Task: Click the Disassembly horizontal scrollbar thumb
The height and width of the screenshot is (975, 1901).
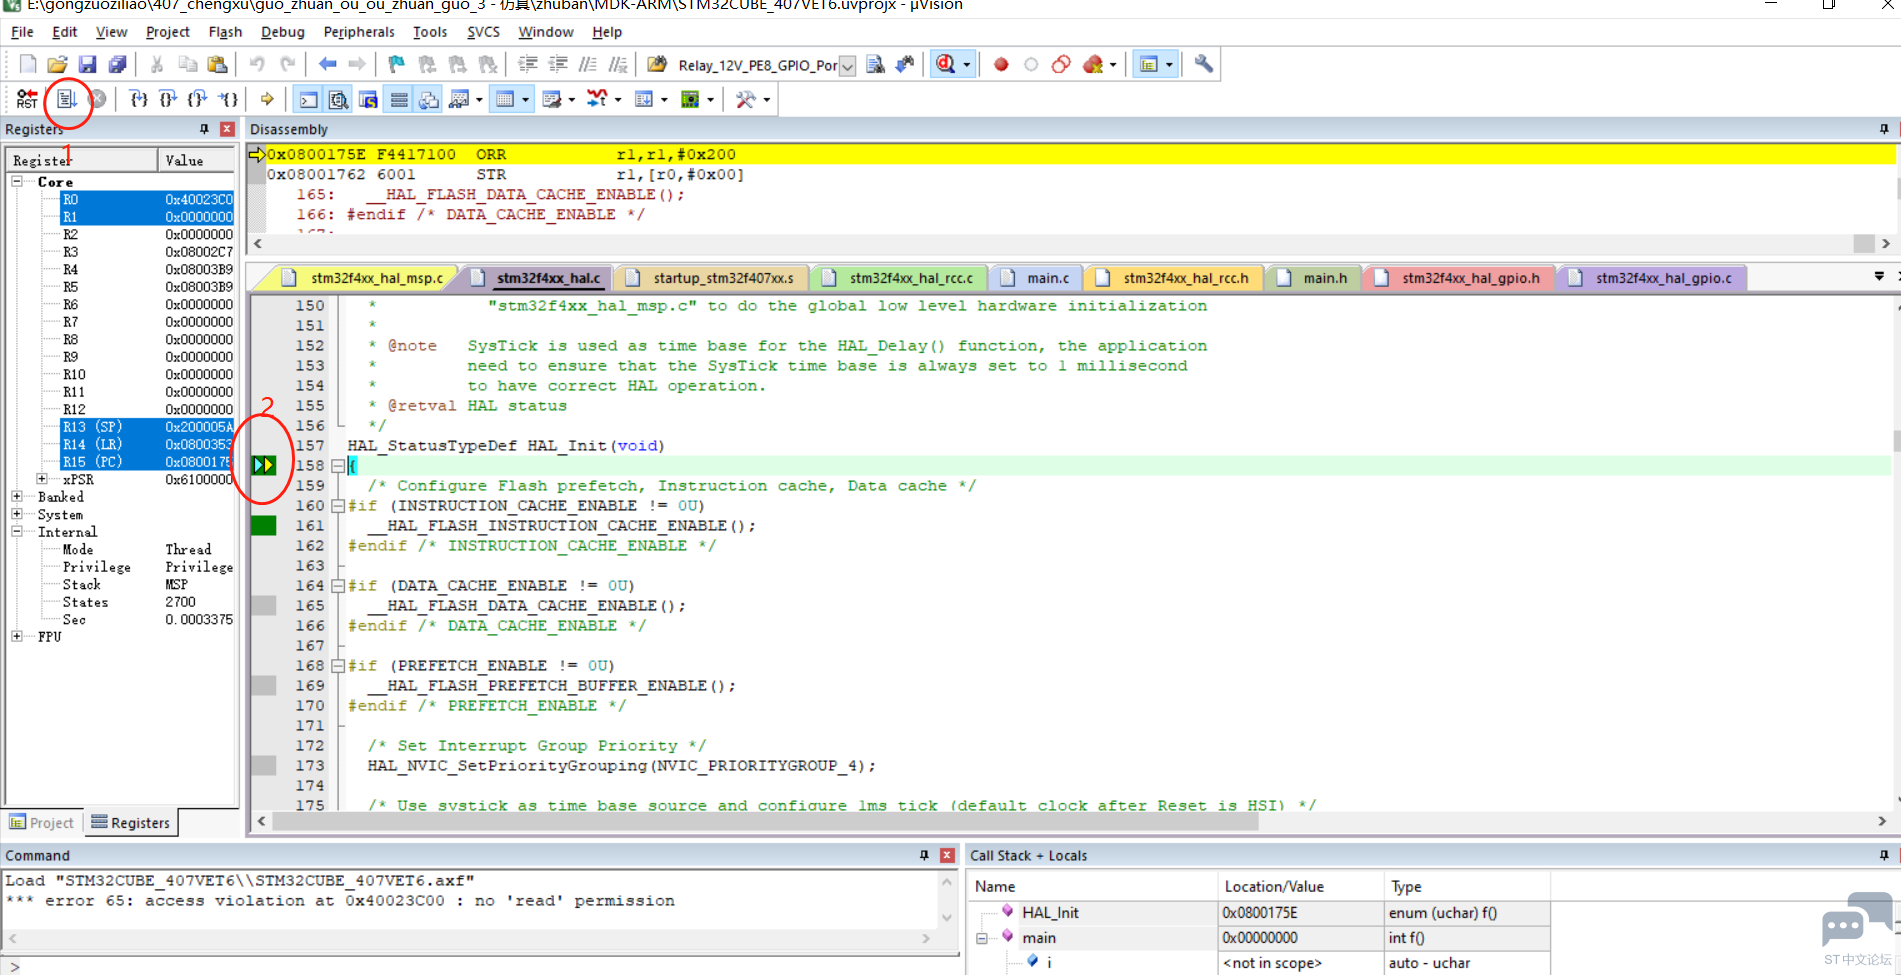Action: tap(1863, 243)
